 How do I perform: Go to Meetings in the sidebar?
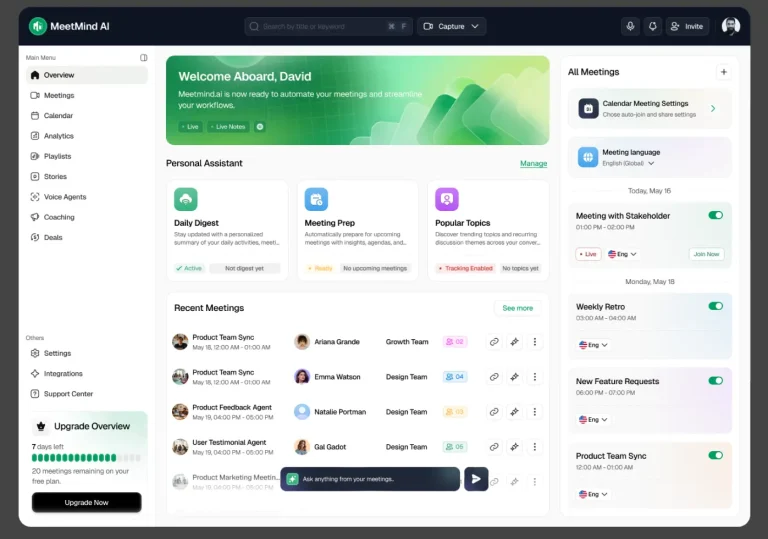pos(87,95)
